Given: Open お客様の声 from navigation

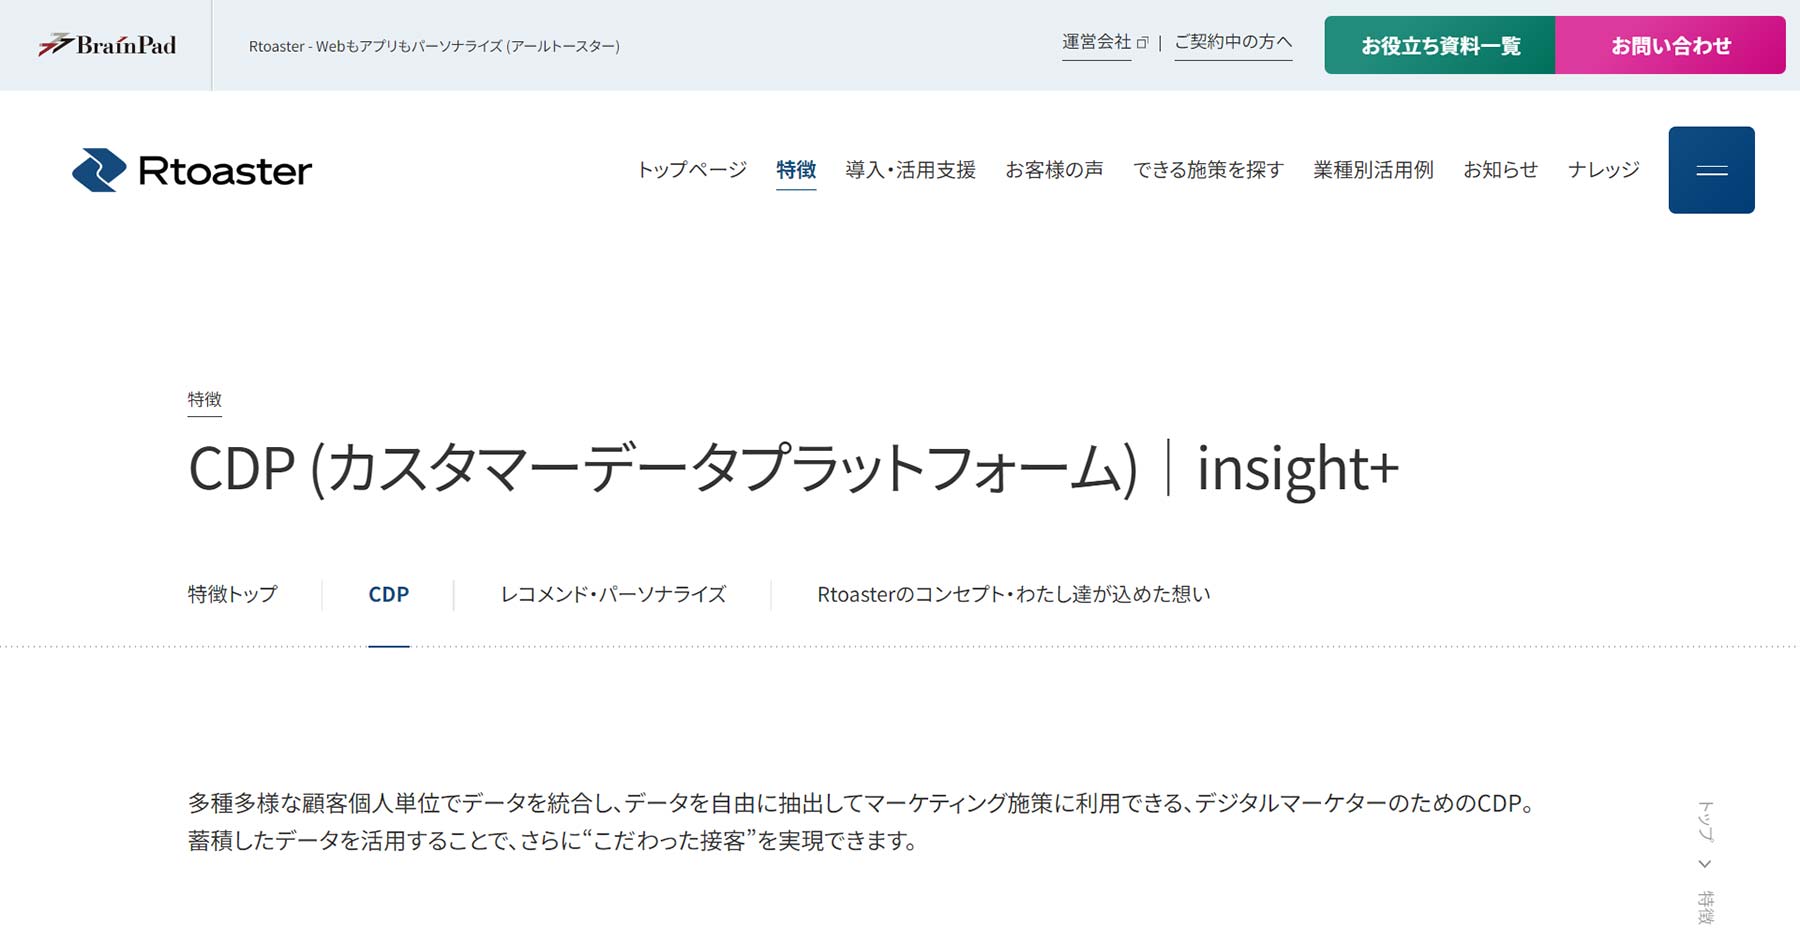Looking at the screenshot, I should point(1055,169).
